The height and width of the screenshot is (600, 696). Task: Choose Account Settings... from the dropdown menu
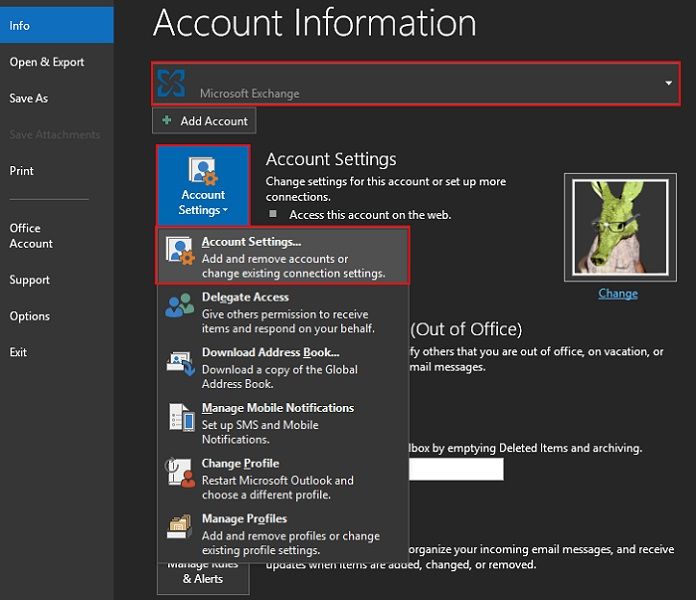pyautogui.click(x=282, y=256)
